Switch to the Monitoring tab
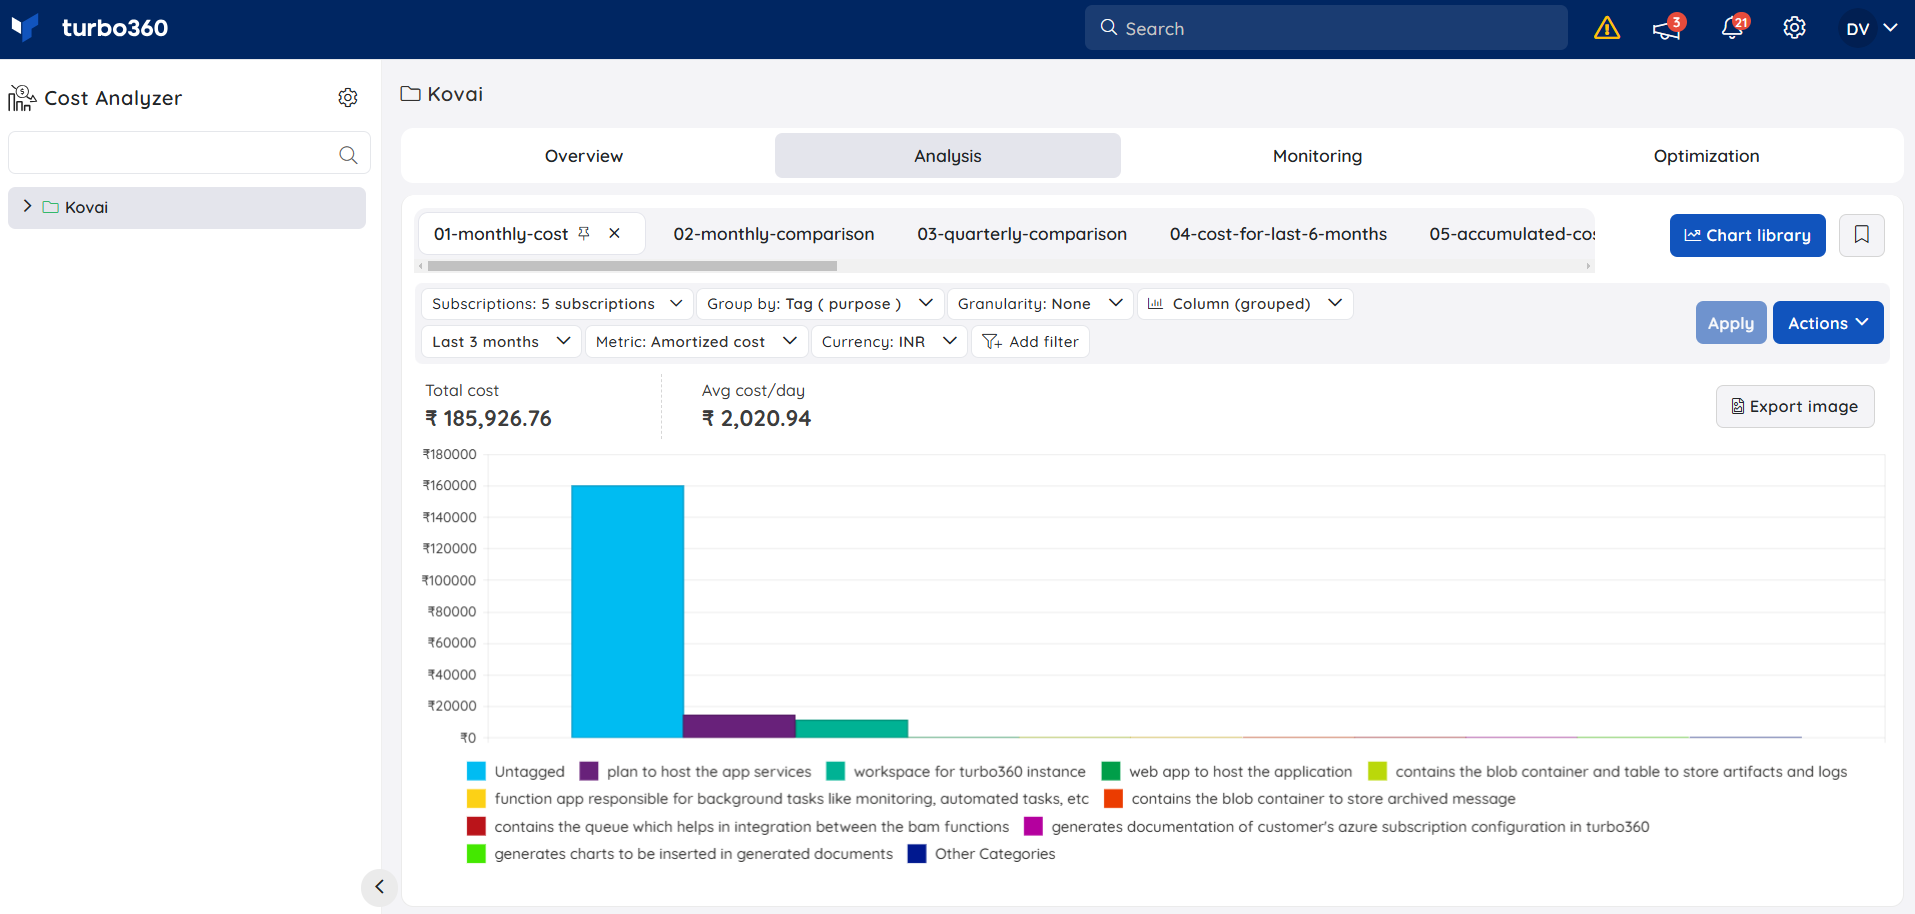This screenshot has width=1915, height=914. [x=1317, y=156]
